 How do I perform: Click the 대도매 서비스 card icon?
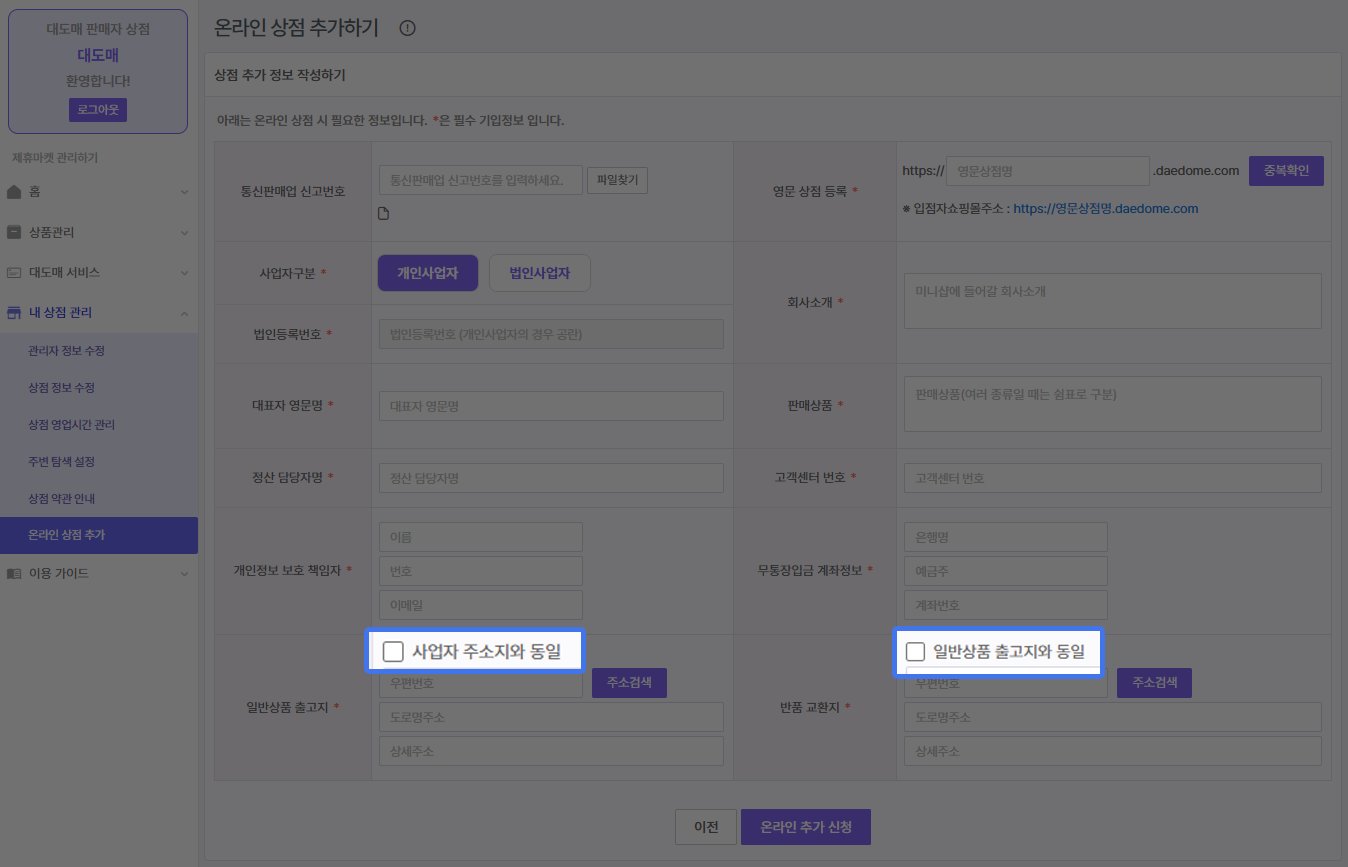[x=14, y=272]
